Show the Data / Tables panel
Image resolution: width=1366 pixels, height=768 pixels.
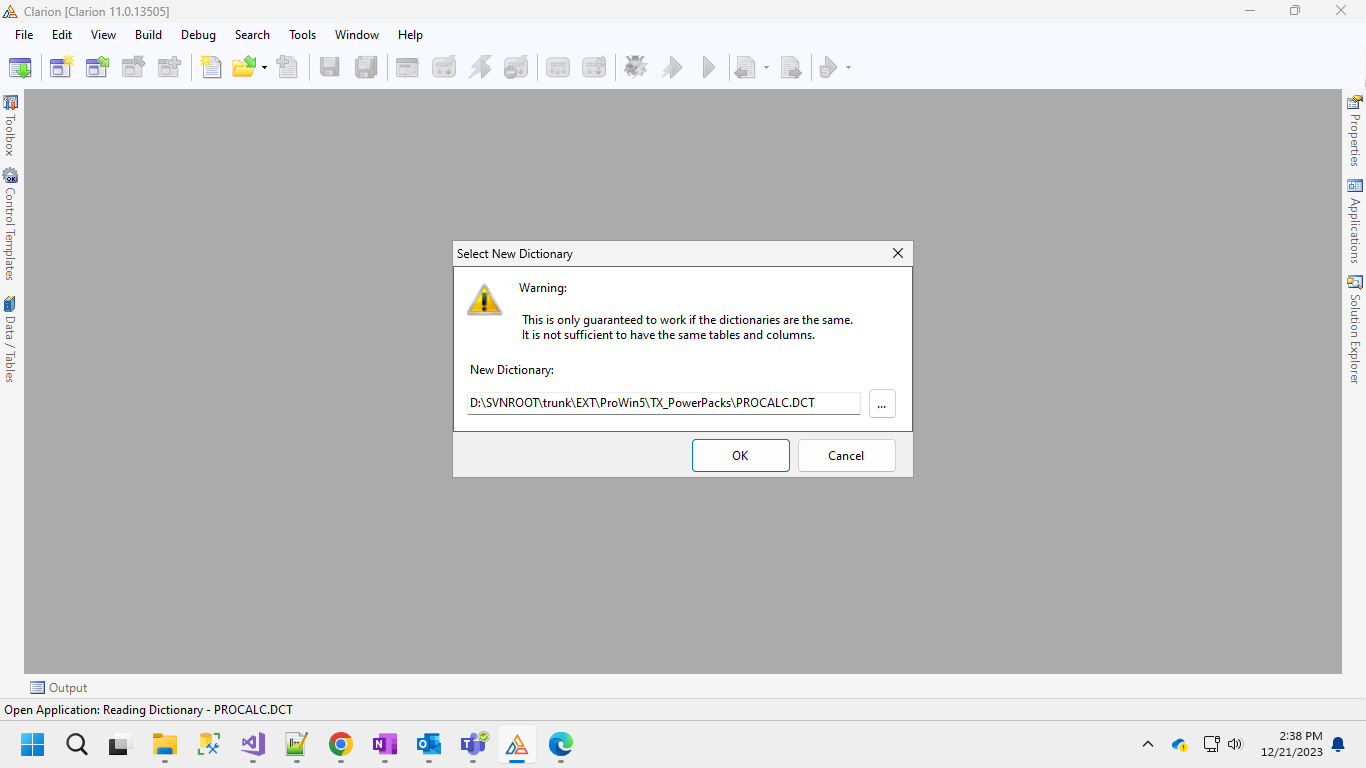tap(10, 339)
